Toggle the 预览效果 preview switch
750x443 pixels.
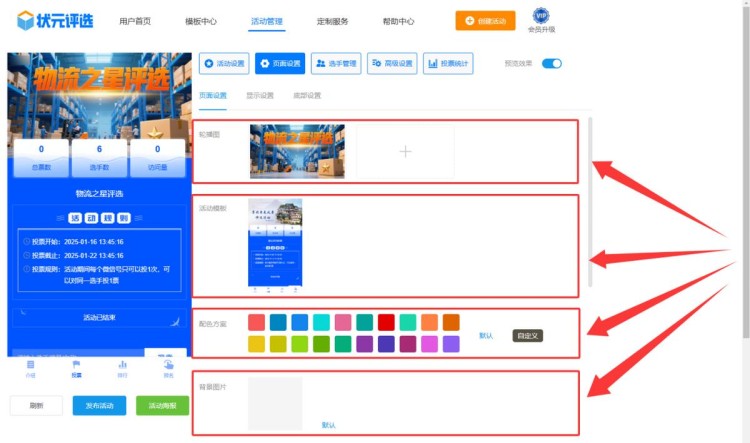point(552,64)
